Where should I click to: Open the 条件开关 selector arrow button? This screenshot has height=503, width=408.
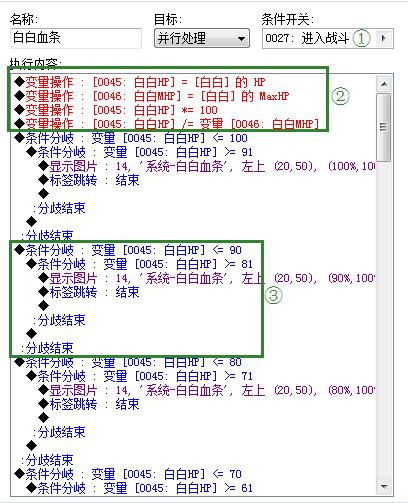point(384,38)
